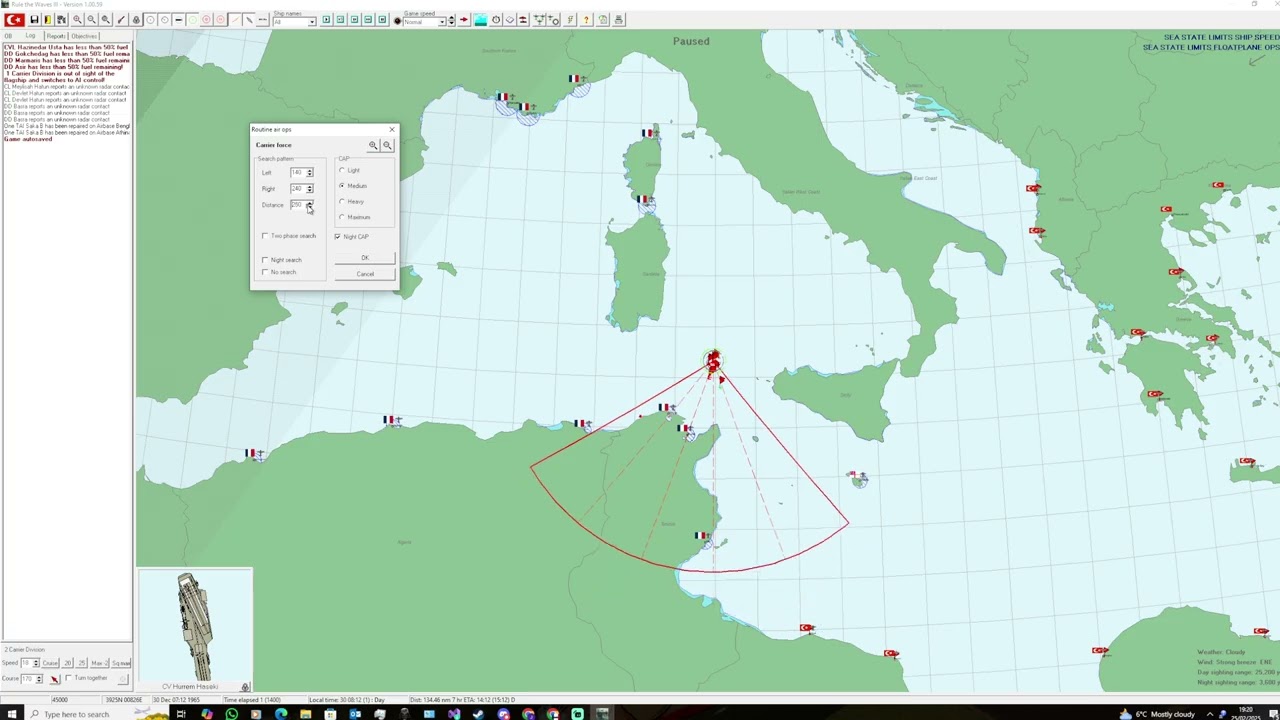Viewport: 1280px width, 720px height.
Task: Adjust the Right search angle stepper
Action: tap(309, 188)
